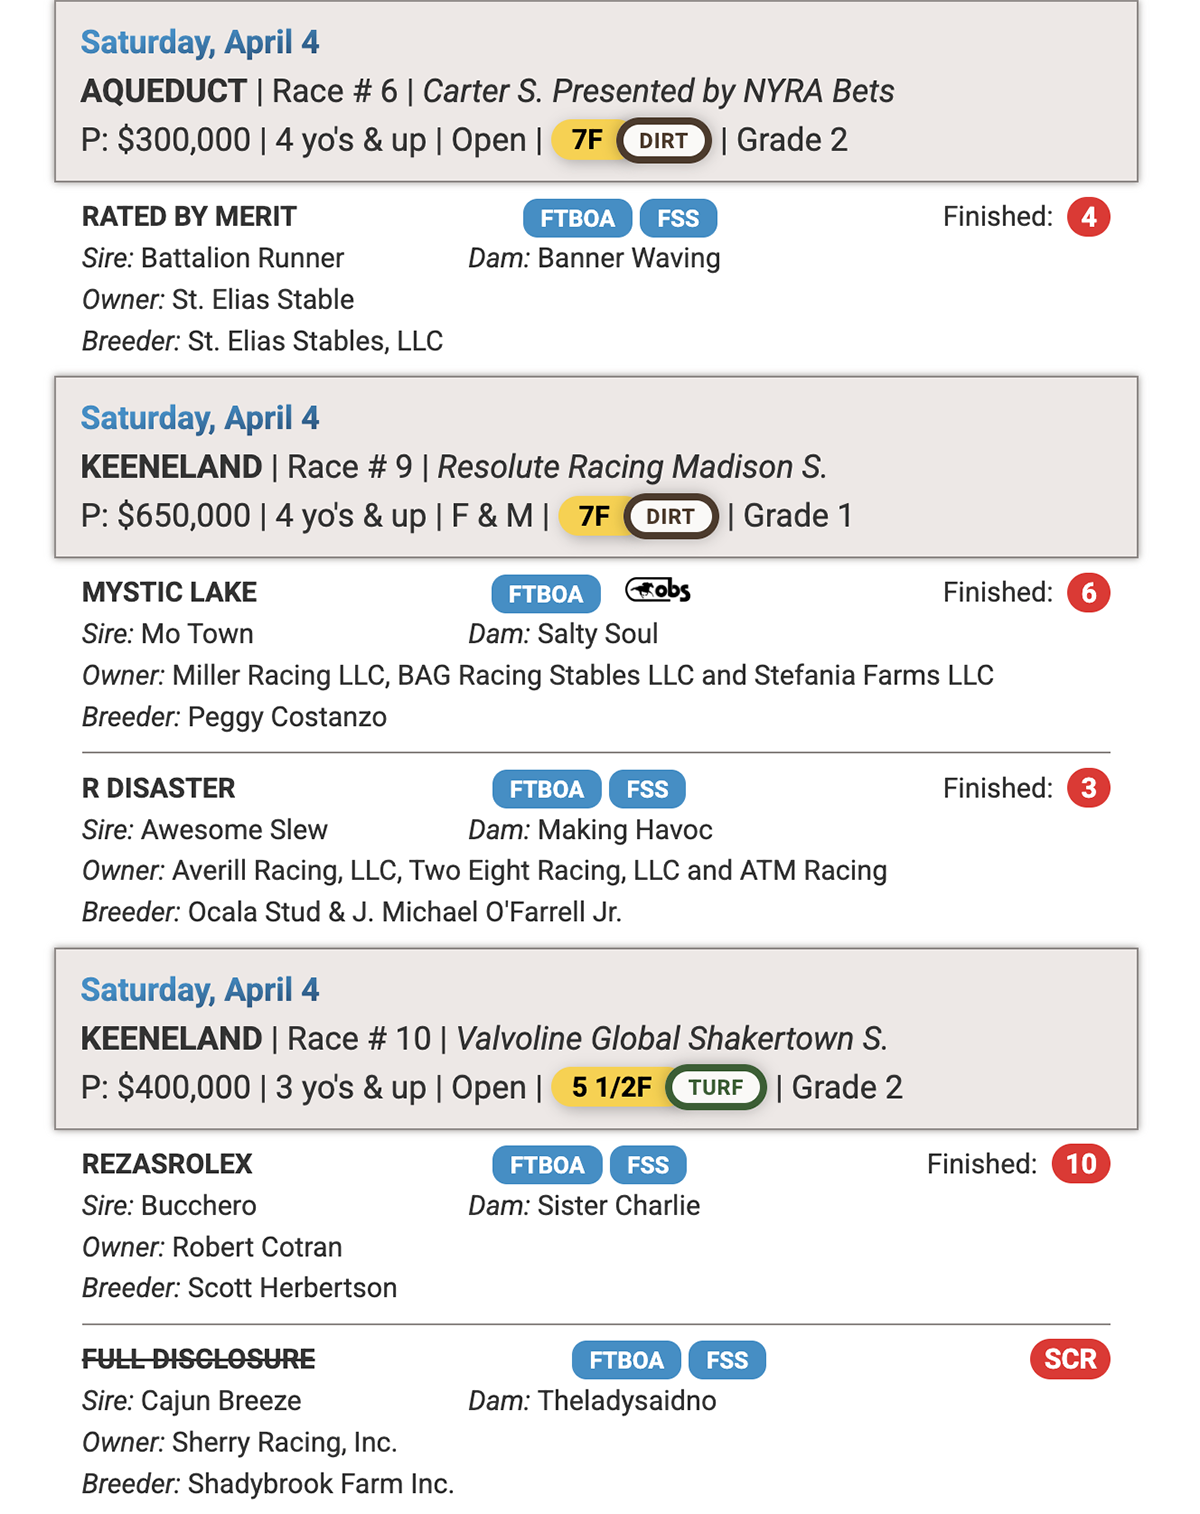Click FTBOA badge for Rated By Merit
The height and width of the screenshot is (1514, 1200).
(x=577, y=218)
